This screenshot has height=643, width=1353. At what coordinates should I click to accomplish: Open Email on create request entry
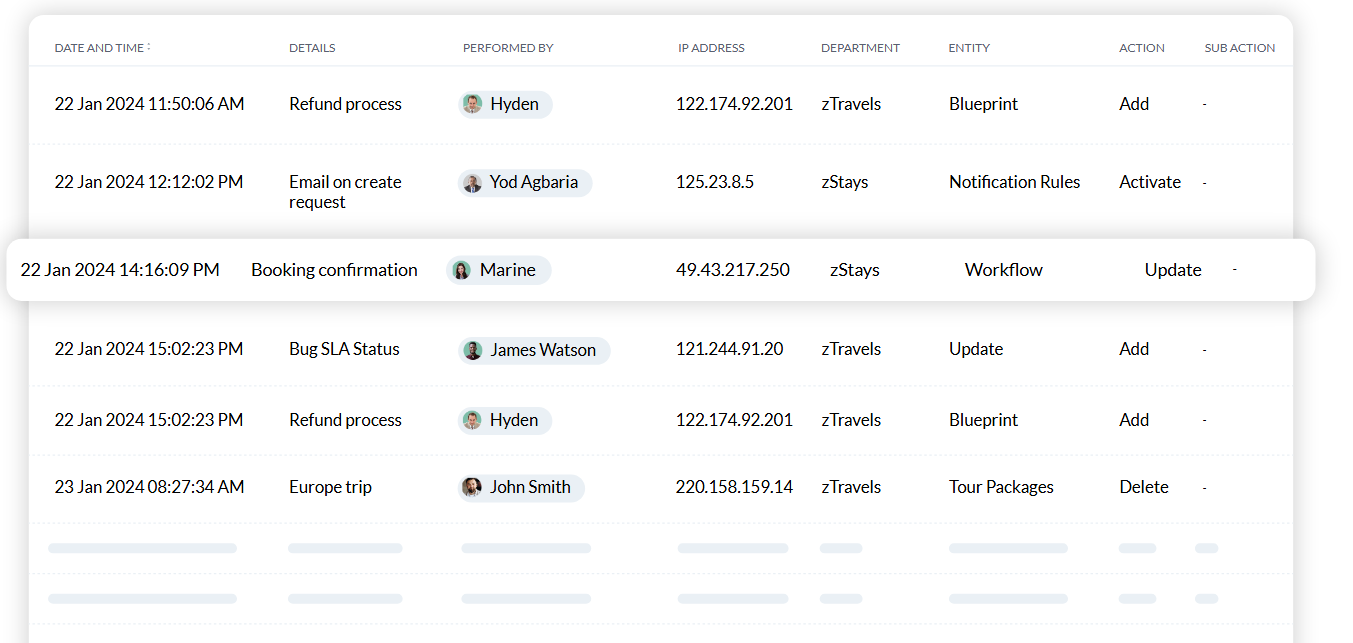pyautogui.click(x=345, y=192)
